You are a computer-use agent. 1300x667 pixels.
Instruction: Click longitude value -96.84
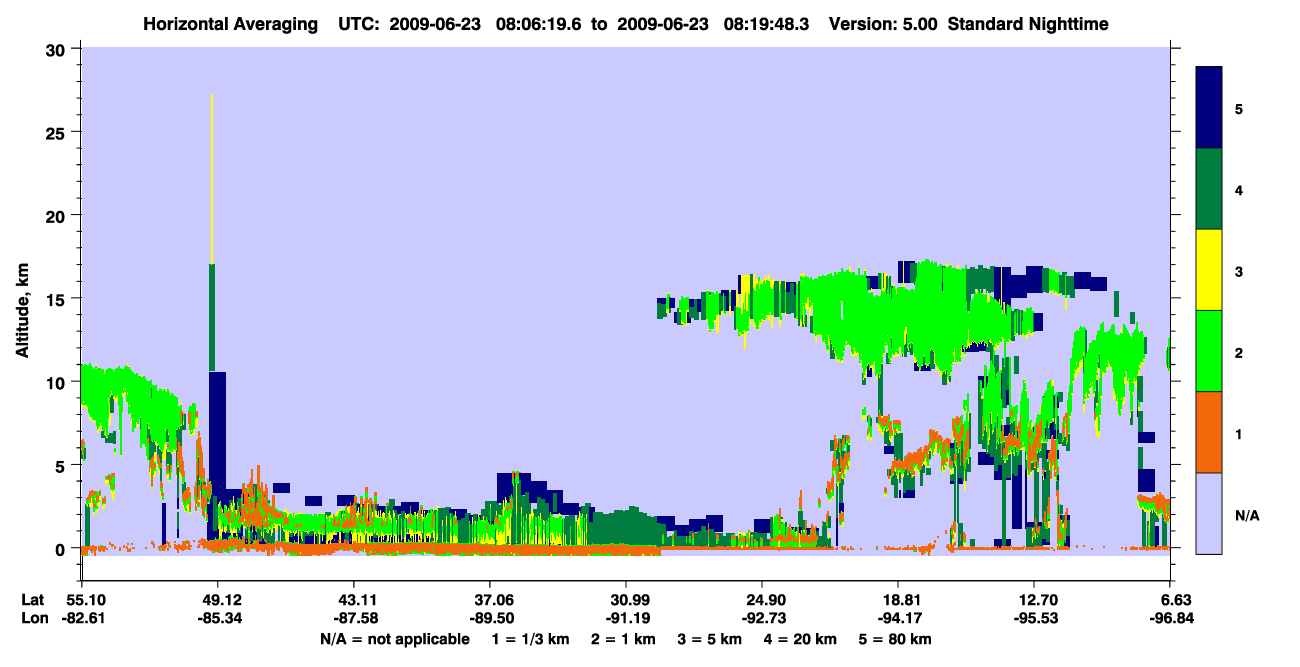pos(1171,618)
